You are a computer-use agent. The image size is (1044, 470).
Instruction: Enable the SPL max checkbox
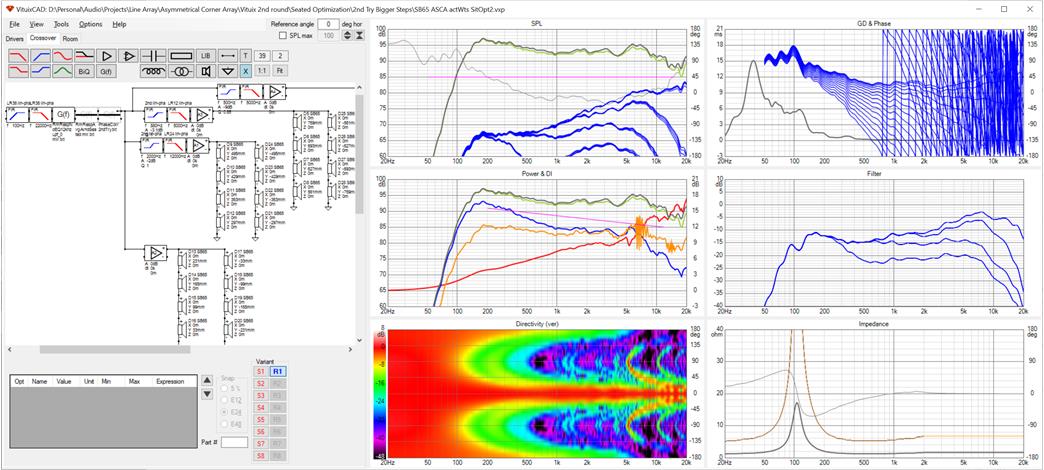coord(283,35)
